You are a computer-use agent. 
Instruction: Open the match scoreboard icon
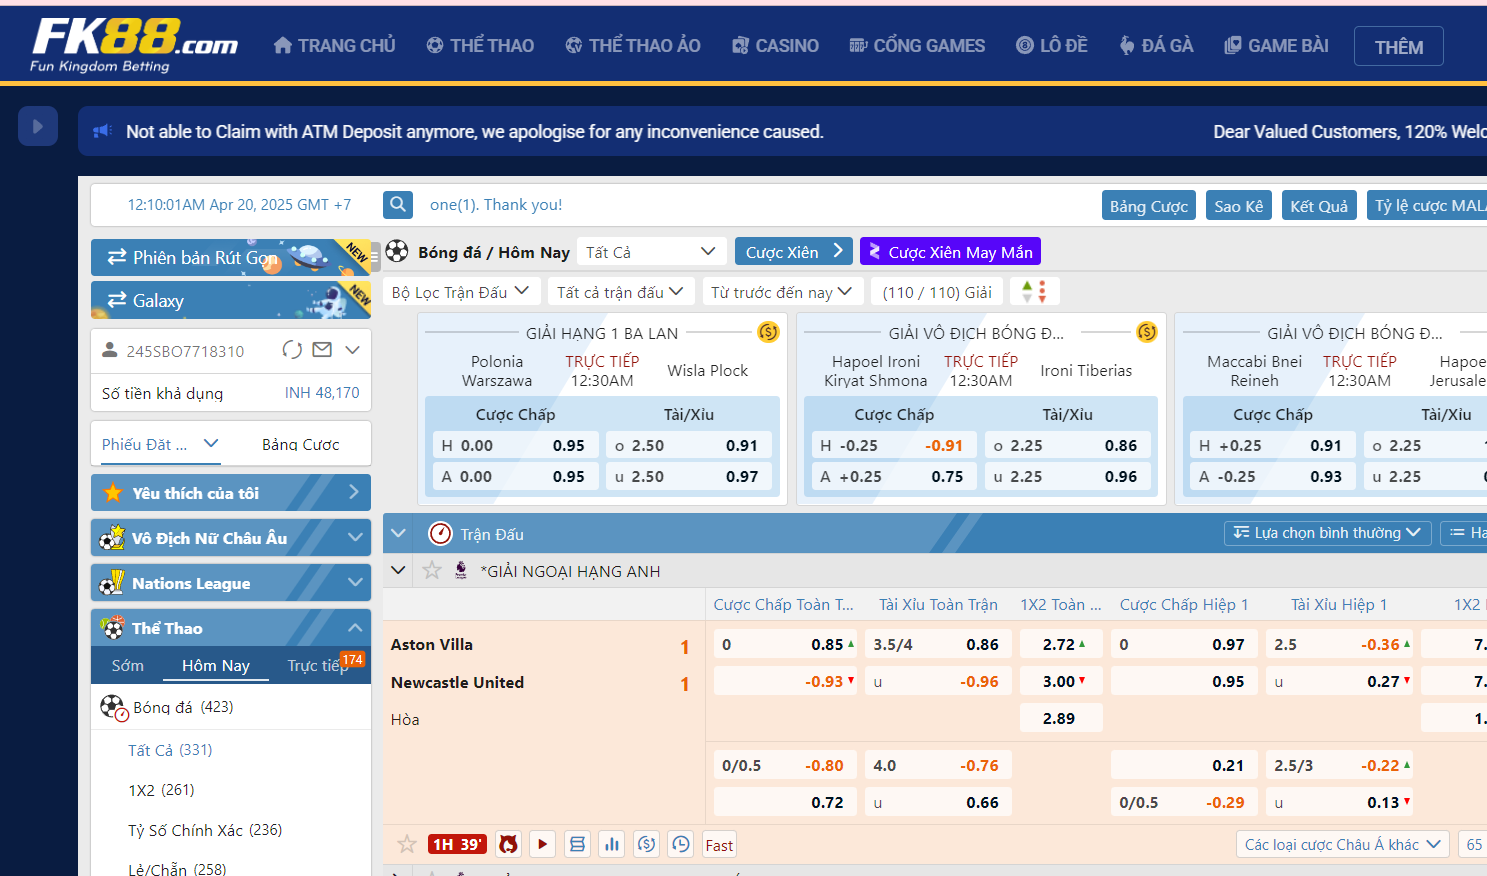pos(577,844)
